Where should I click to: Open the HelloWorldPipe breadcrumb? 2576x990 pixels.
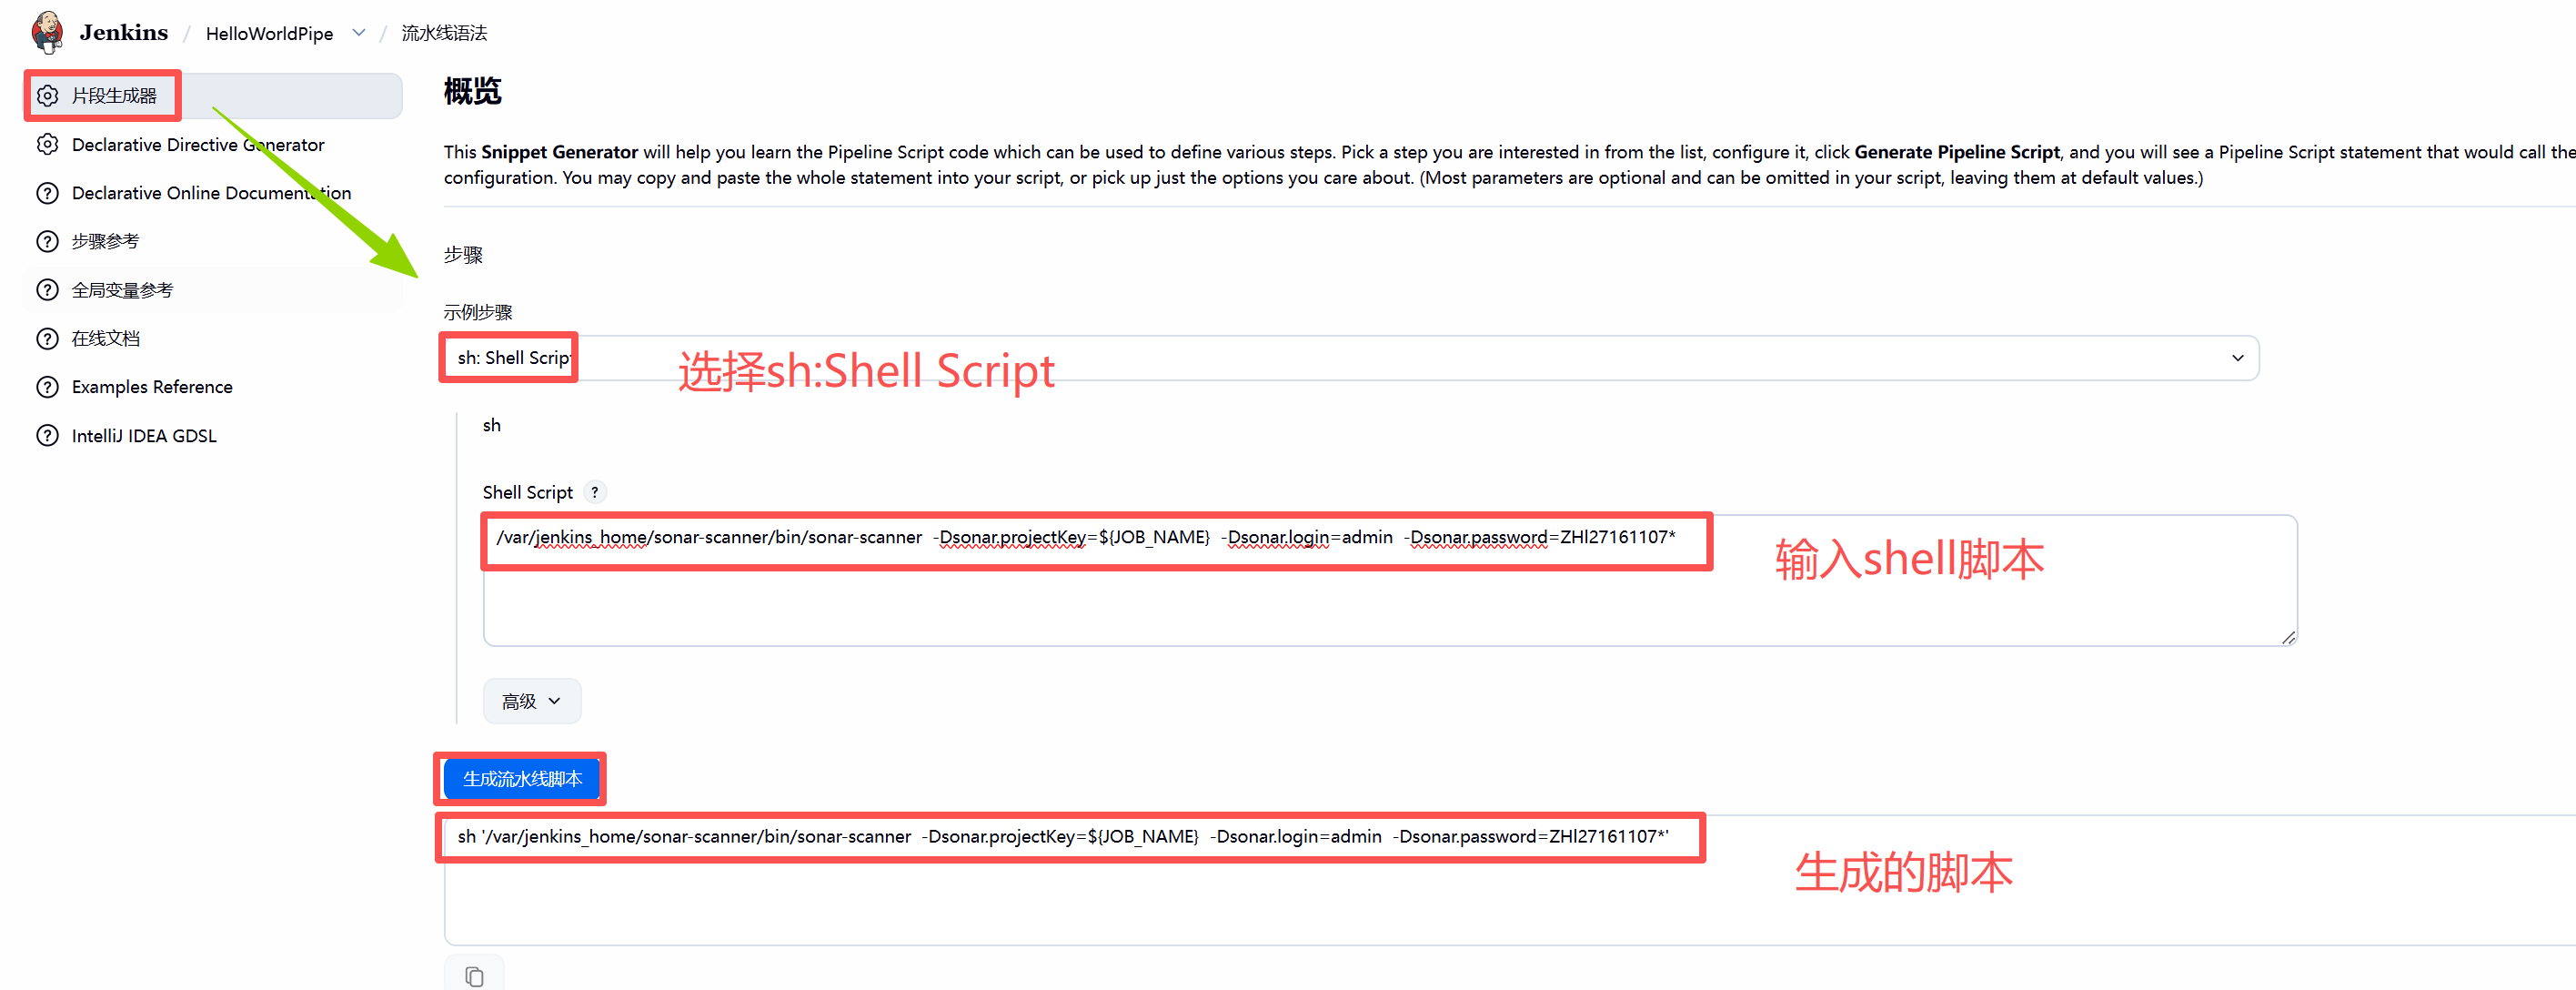tap(269, 33)
